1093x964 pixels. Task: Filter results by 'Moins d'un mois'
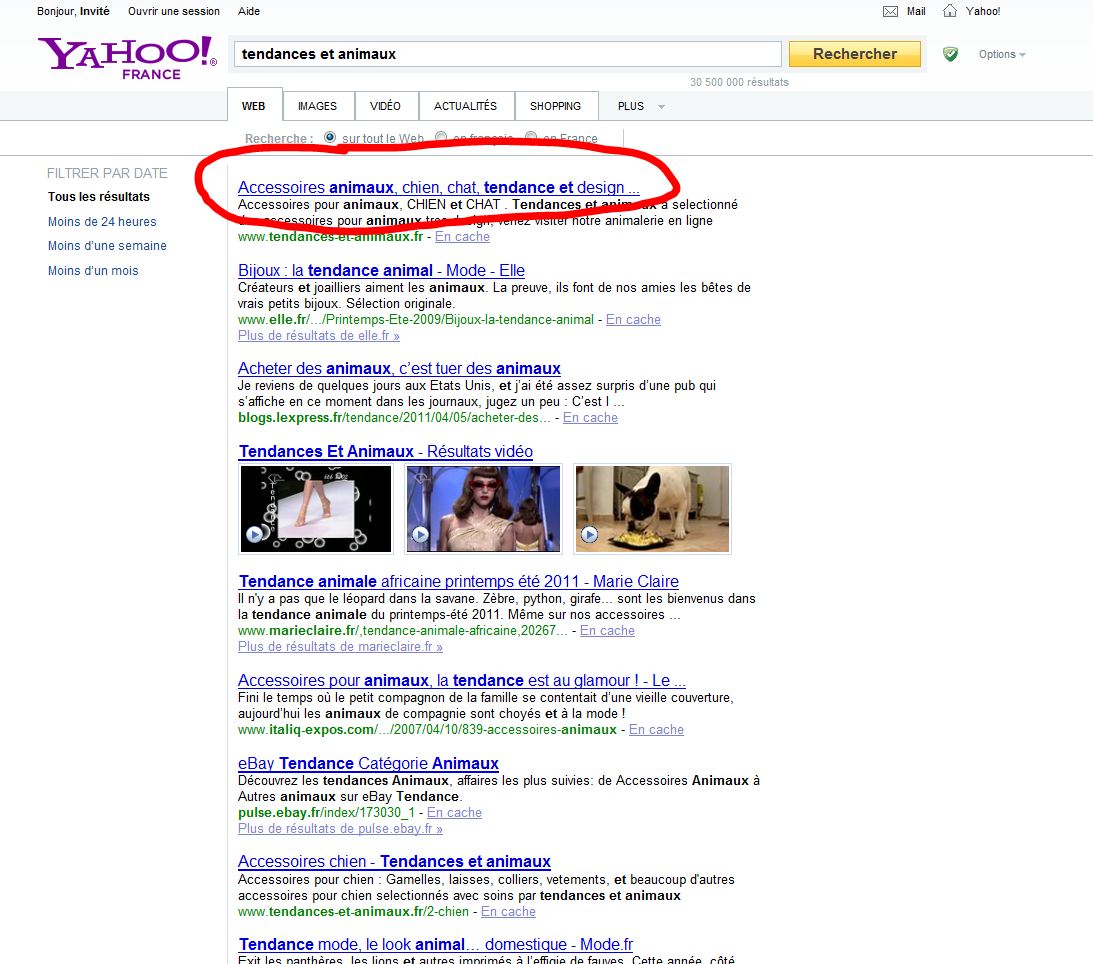93,270
